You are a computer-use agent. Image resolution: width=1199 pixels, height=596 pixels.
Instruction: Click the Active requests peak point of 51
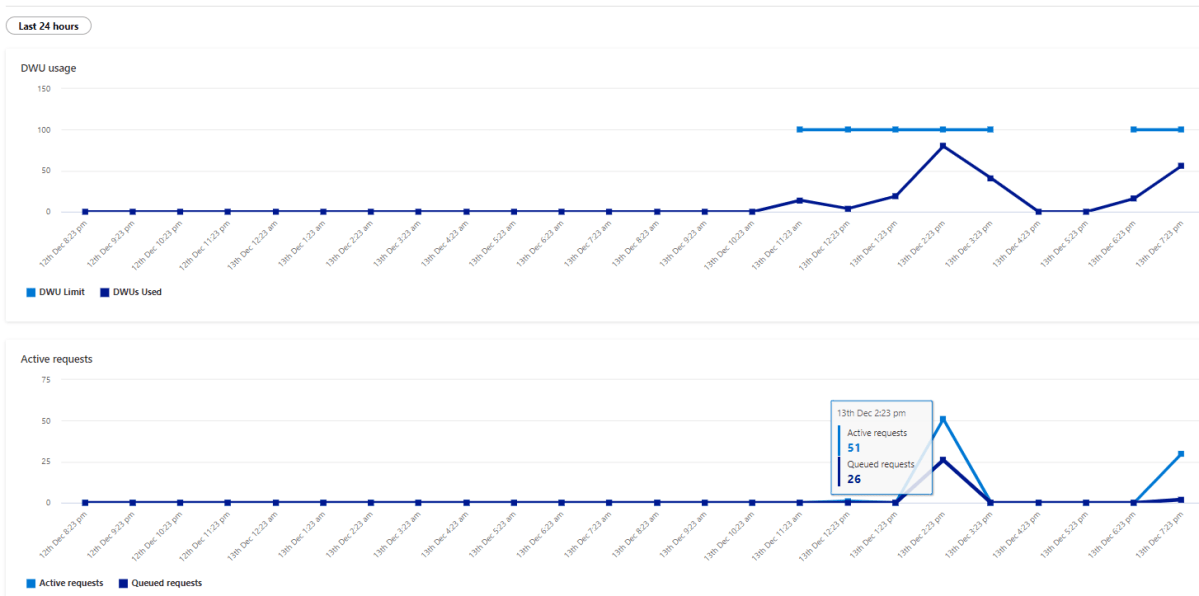click(943, 419)
